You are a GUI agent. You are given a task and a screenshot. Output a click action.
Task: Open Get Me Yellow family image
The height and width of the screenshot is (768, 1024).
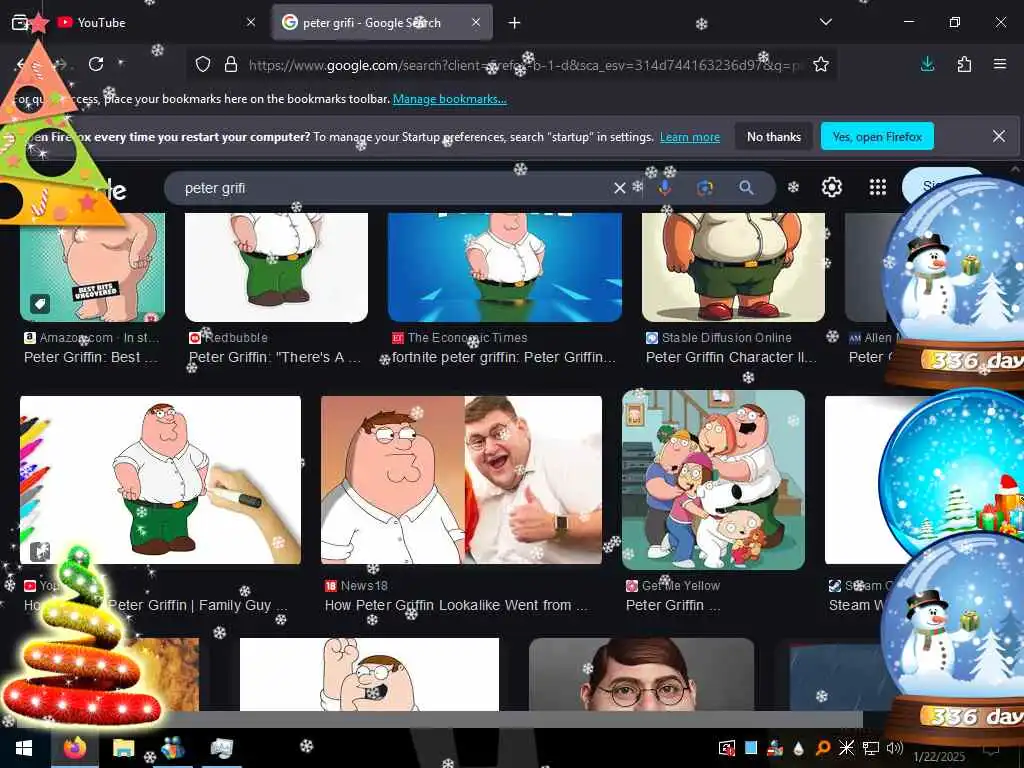pyautogui.click(x=713, y=480)
